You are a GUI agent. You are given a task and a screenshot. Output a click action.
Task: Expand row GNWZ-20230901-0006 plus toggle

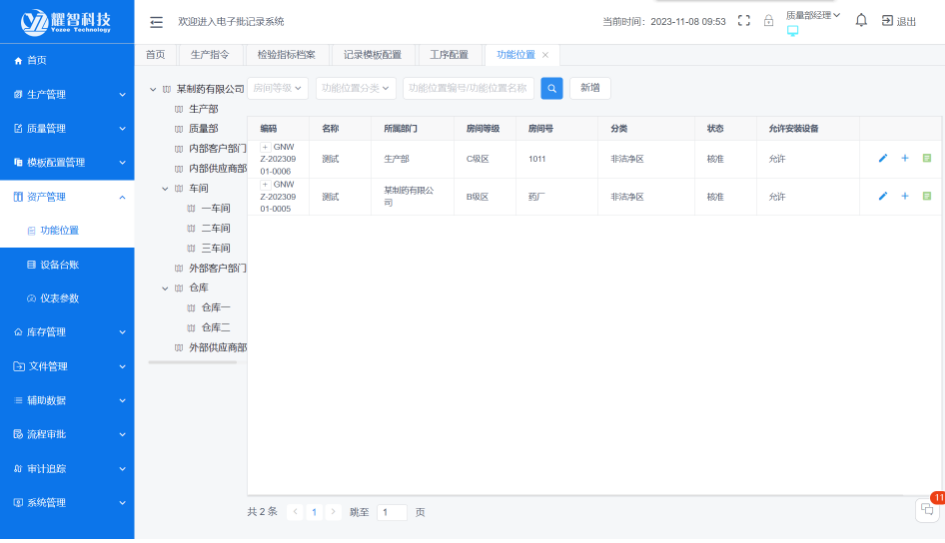(x=266, y=147)
